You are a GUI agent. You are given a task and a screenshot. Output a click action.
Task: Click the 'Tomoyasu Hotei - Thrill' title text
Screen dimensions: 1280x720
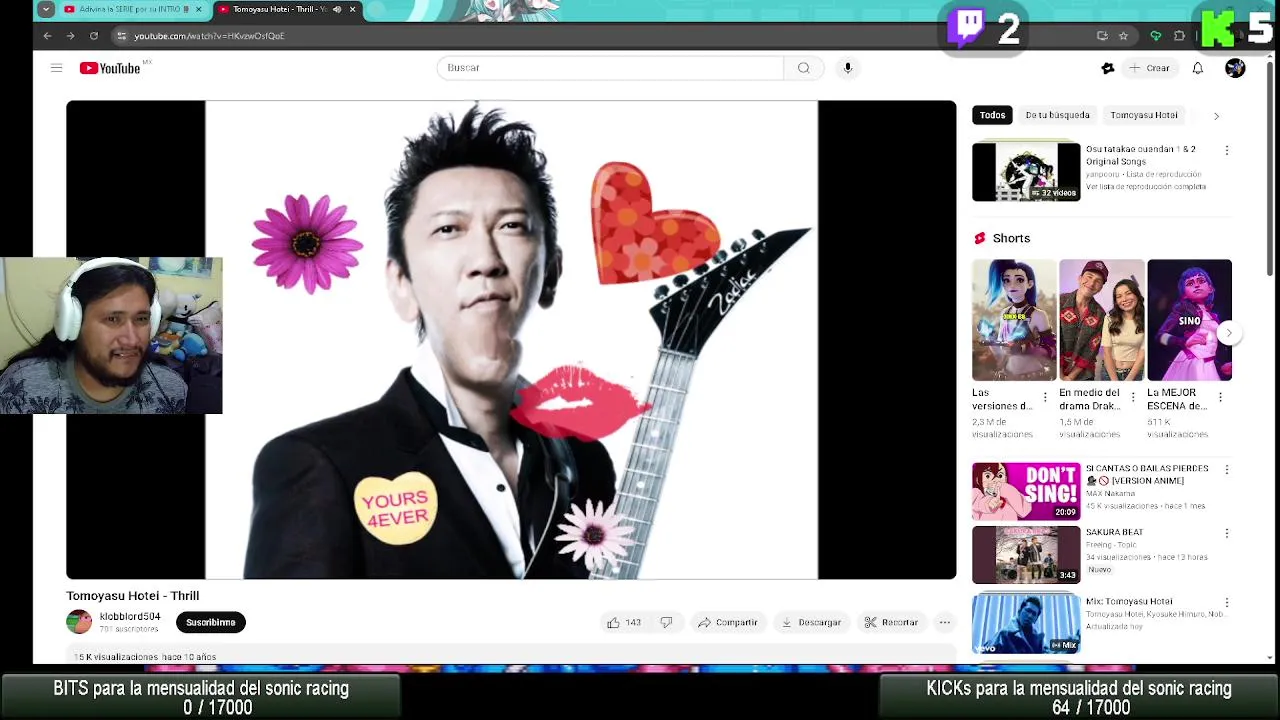[133, 595]
